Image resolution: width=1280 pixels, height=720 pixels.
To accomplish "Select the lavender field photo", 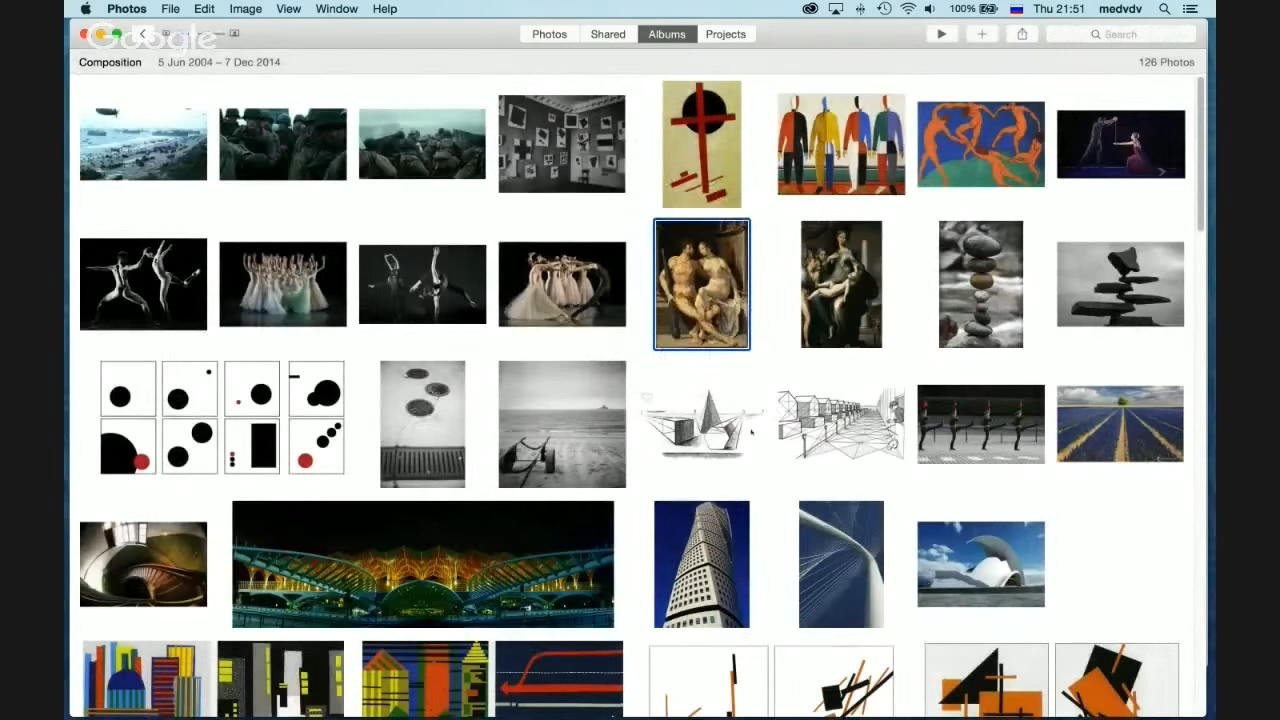I will pyautogui.click(x=1121, y=424).
